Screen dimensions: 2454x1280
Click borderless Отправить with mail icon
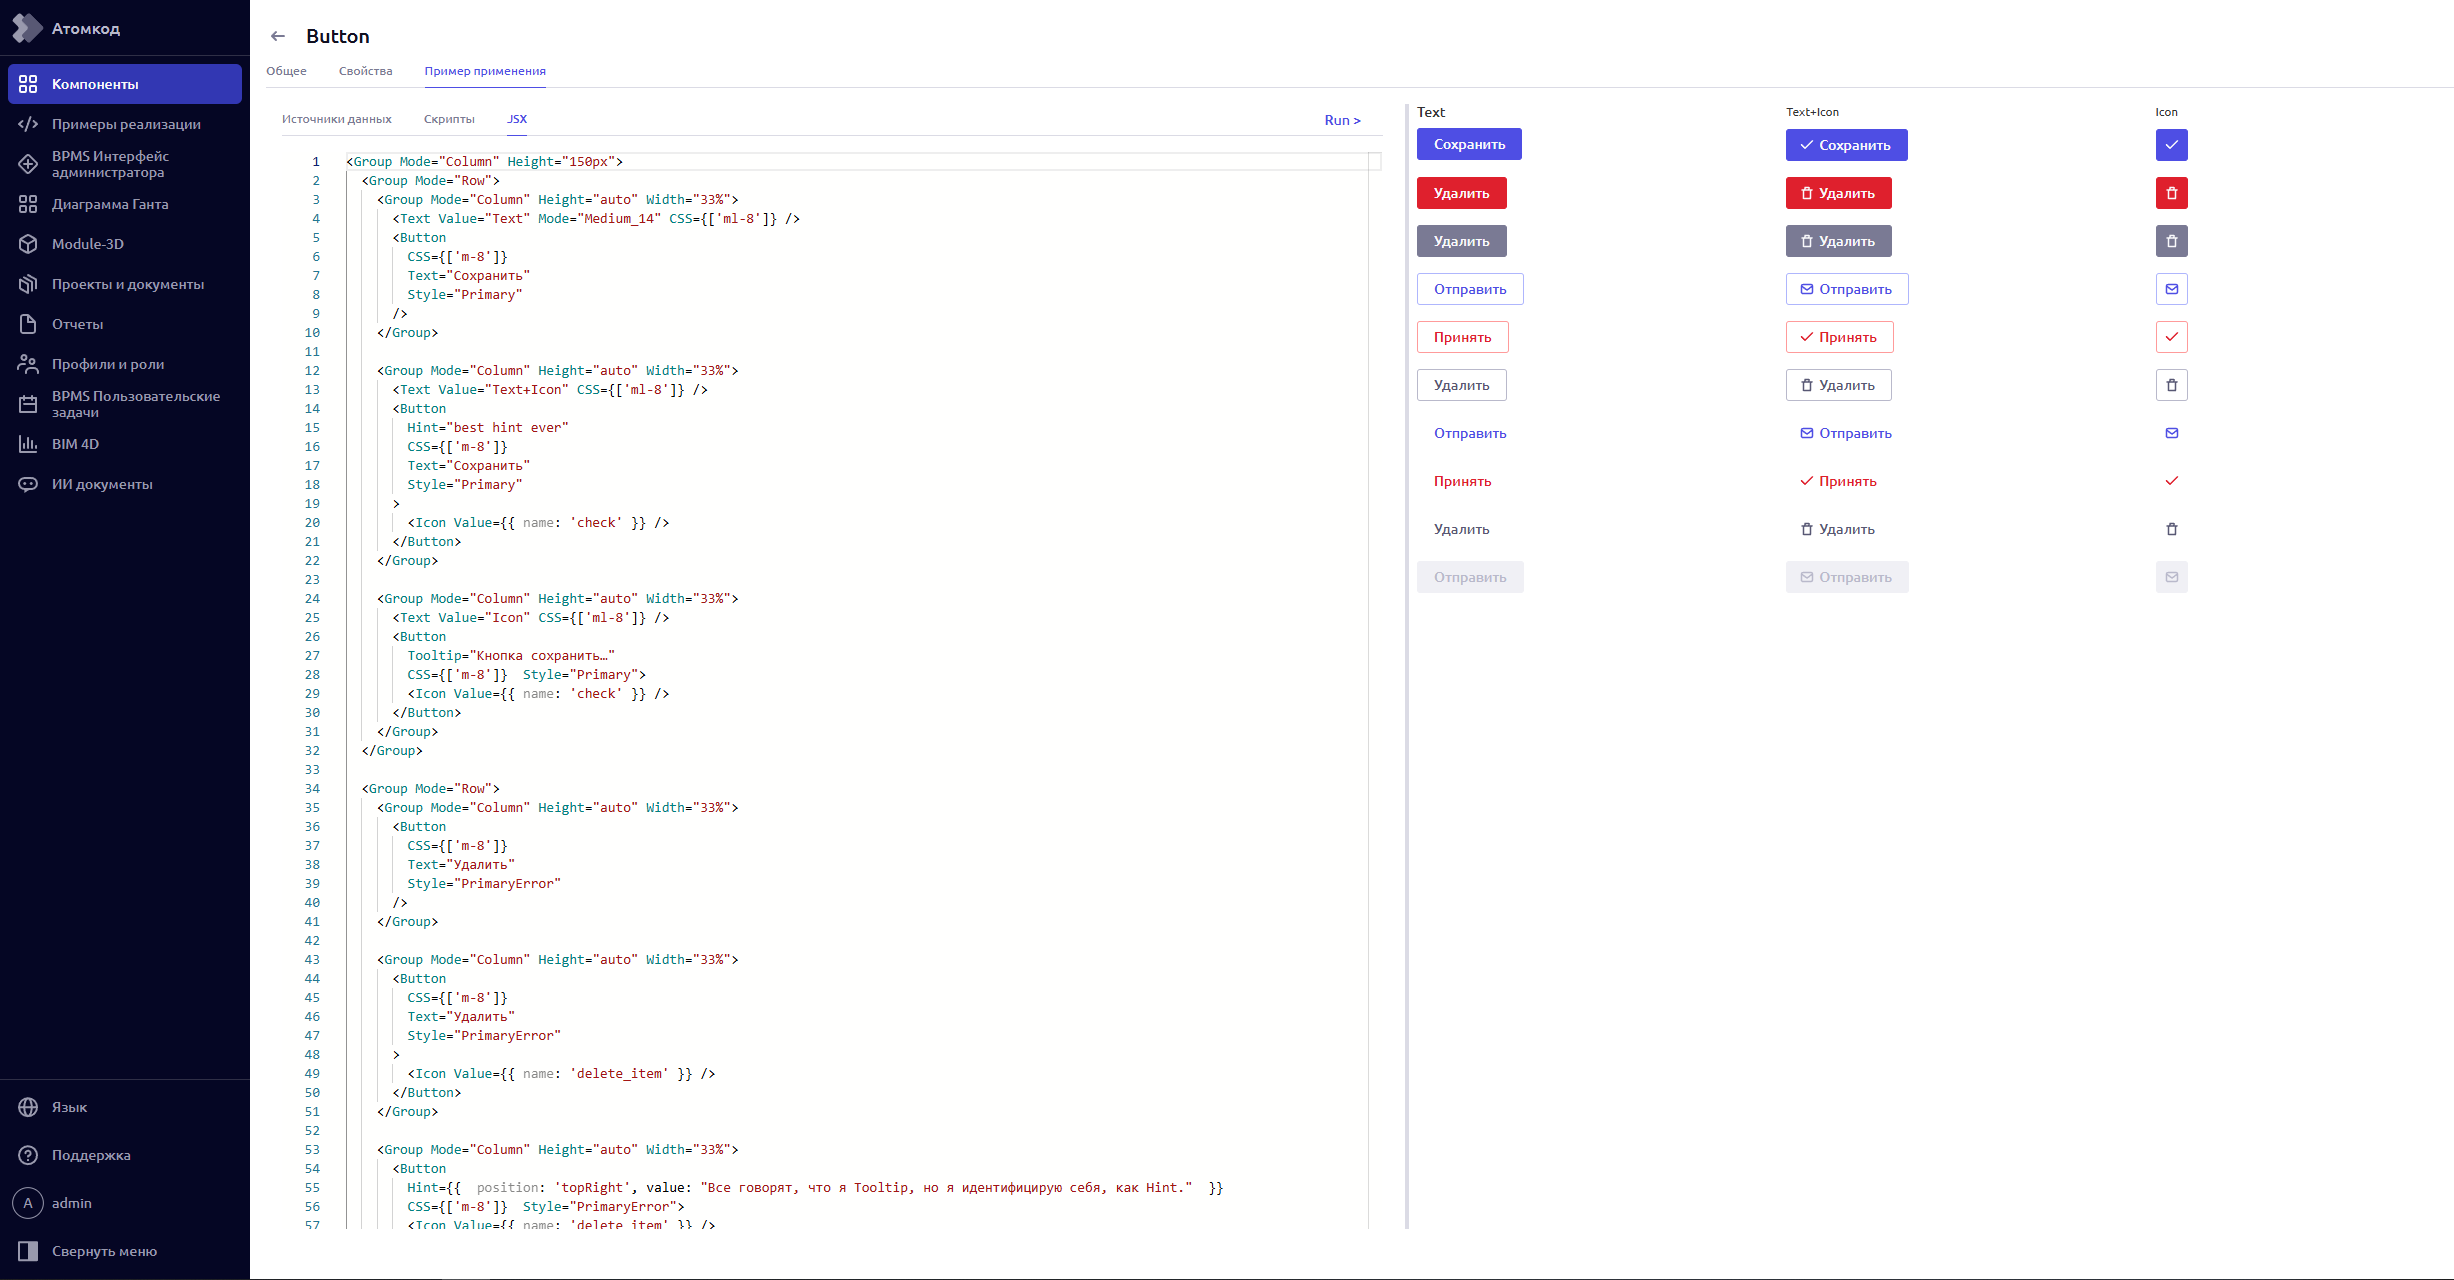1847,433
